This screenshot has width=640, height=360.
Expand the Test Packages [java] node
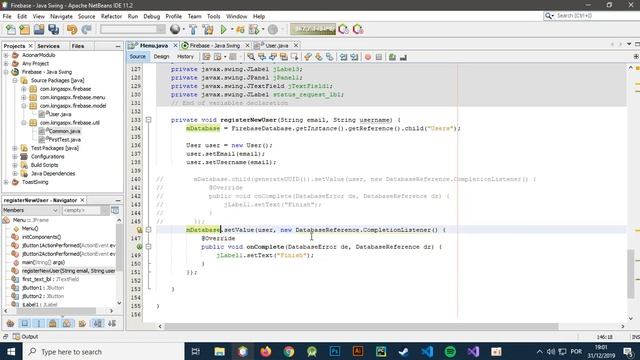pyautogui.click(x=15, y=148)
